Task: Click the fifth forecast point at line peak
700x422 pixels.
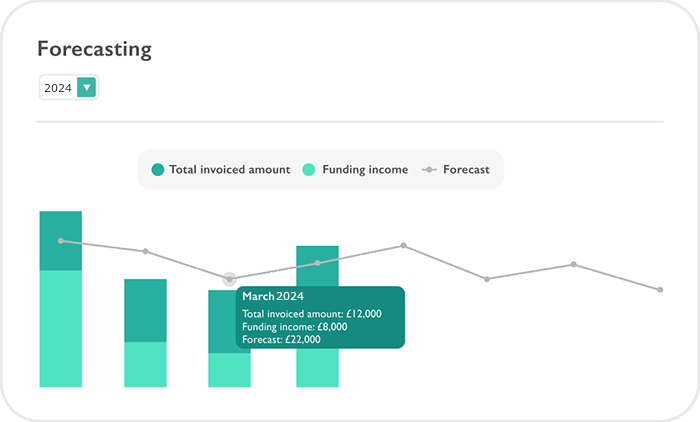Action: tap(403, 245)
